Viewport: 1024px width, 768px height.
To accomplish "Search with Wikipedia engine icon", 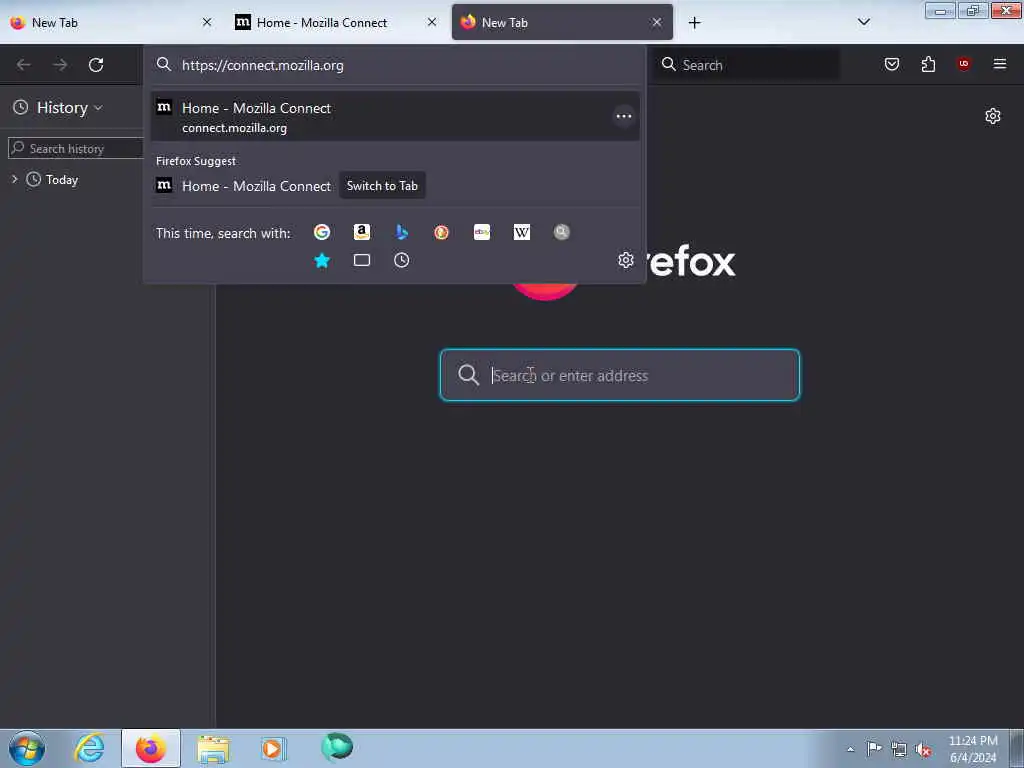I will click(x=522, y=232).
